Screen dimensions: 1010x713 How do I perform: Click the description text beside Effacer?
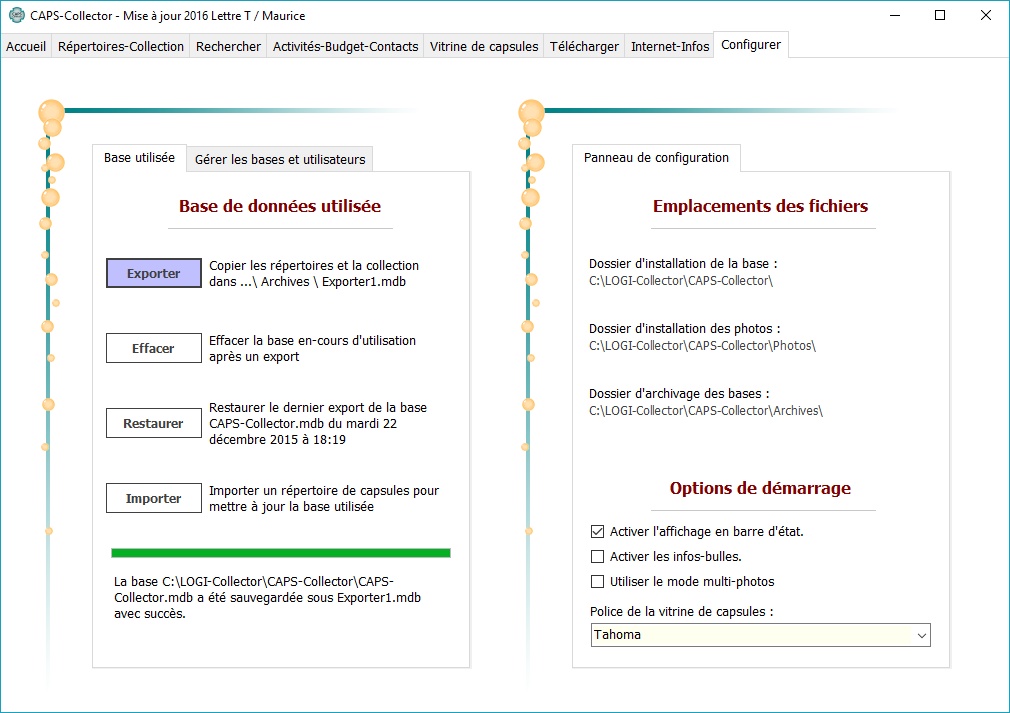(x=312, y=348)
